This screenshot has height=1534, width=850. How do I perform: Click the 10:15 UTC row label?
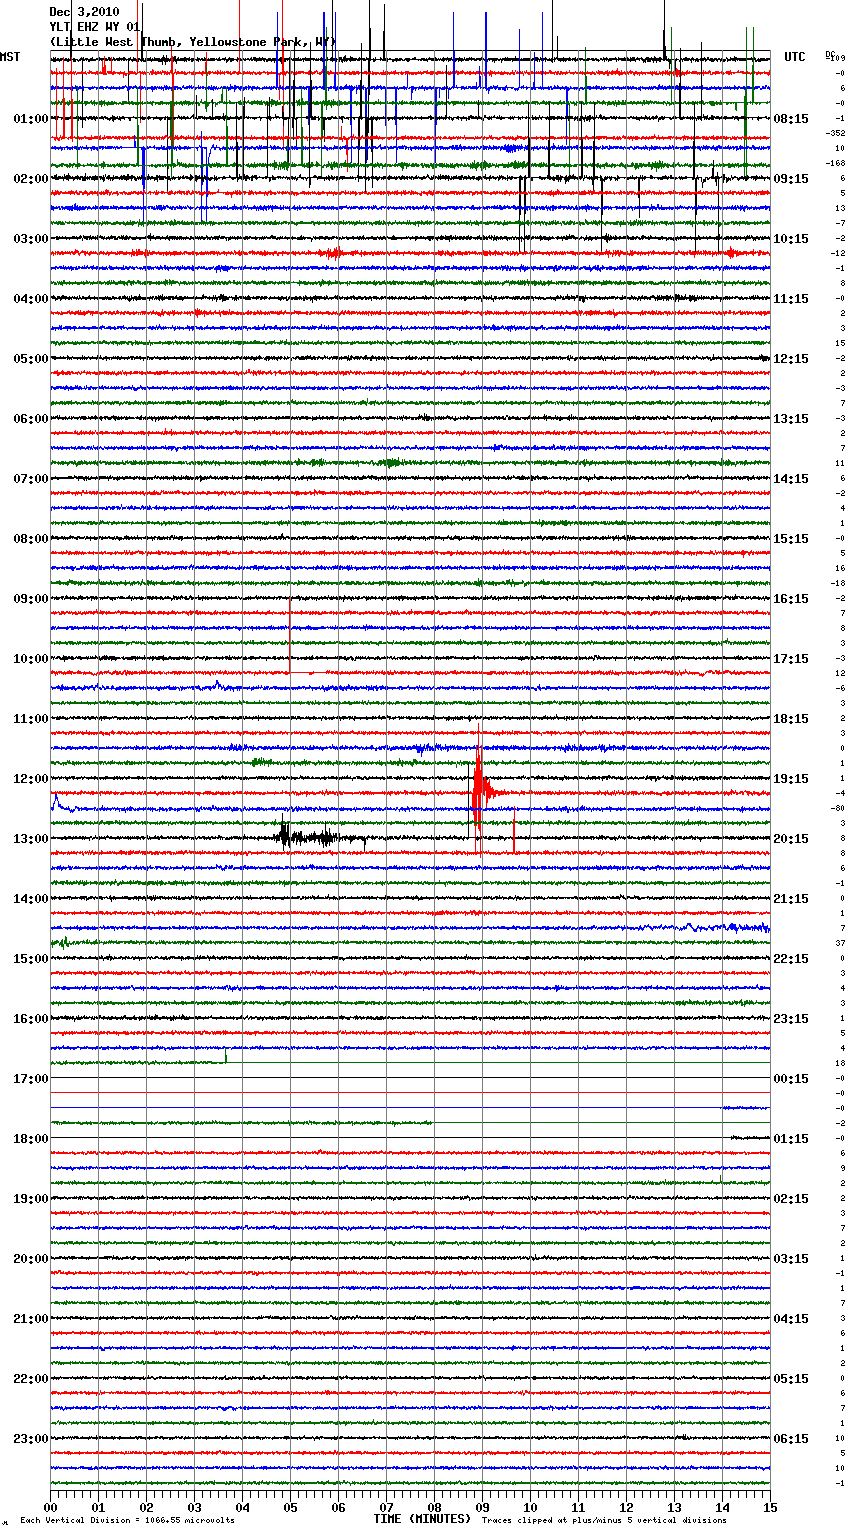(x=791, y=238)
